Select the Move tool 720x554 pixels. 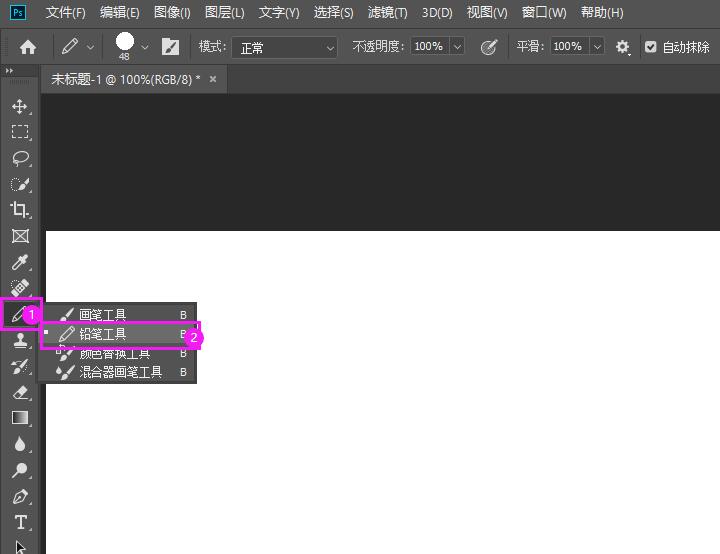(20, 107)
